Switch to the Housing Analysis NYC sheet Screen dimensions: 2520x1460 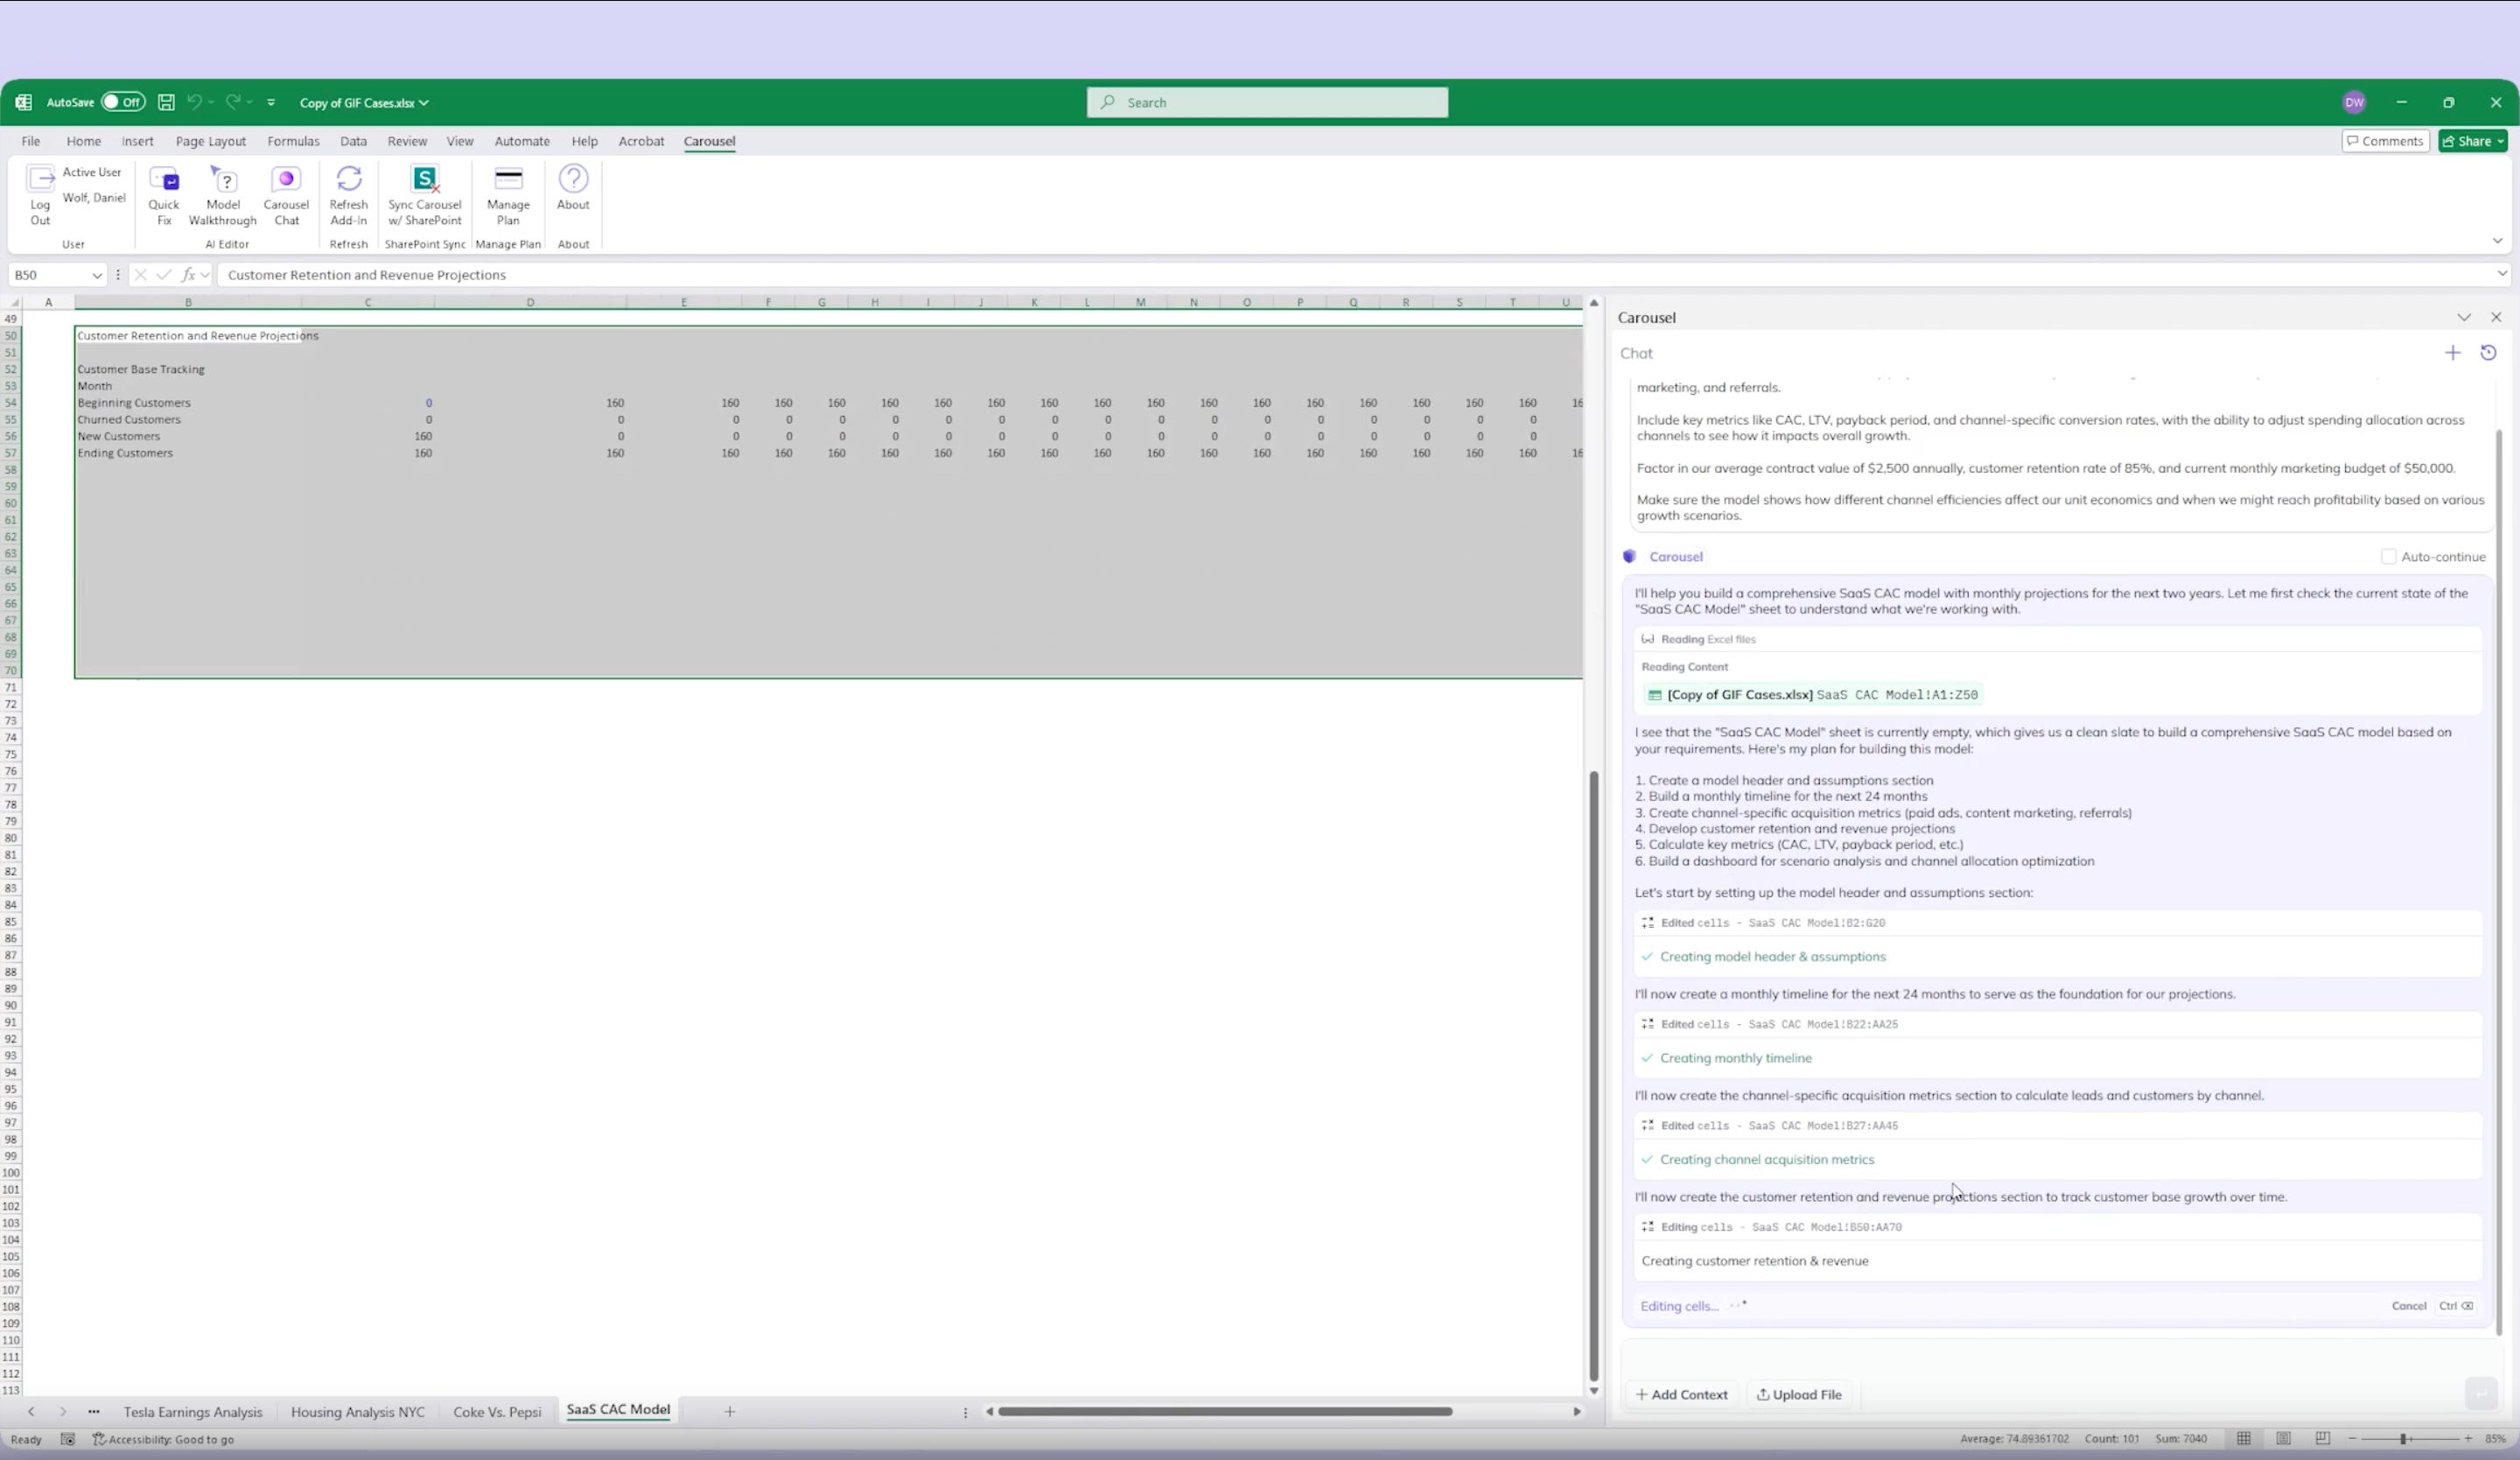coord(357,1412)
